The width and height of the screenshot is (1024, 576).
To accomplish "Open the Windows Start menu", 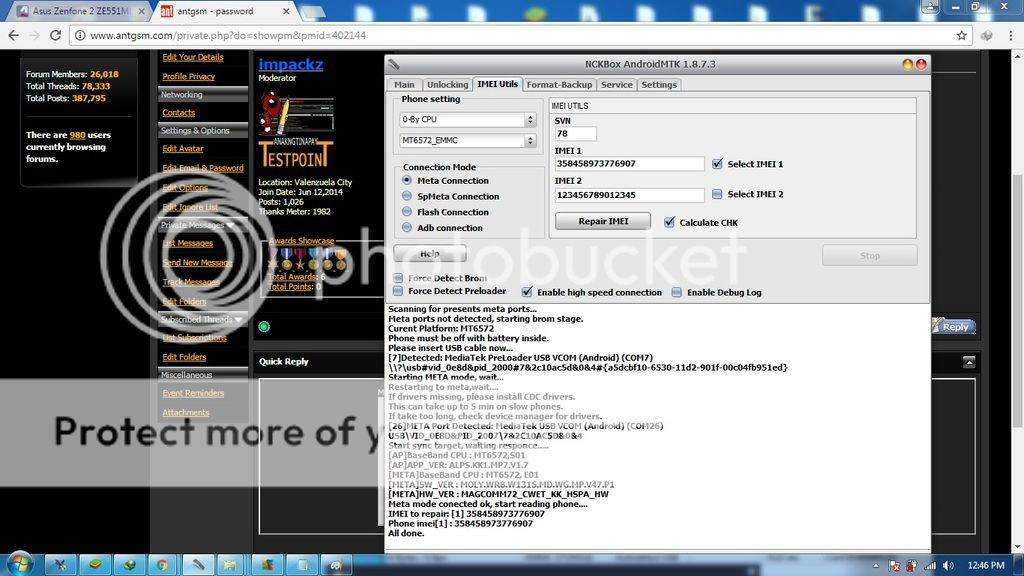I will tap(20, 564).
